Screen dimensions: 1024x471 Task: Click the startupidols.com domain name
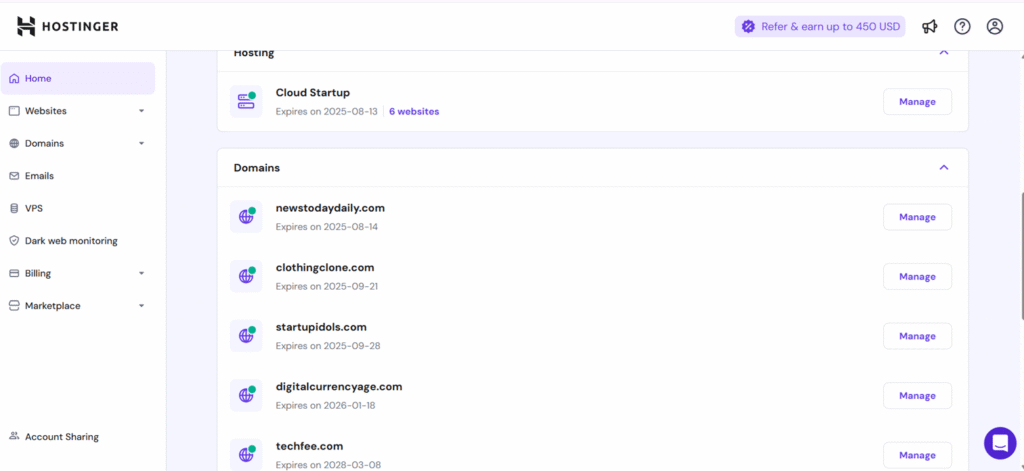[321, 327]
